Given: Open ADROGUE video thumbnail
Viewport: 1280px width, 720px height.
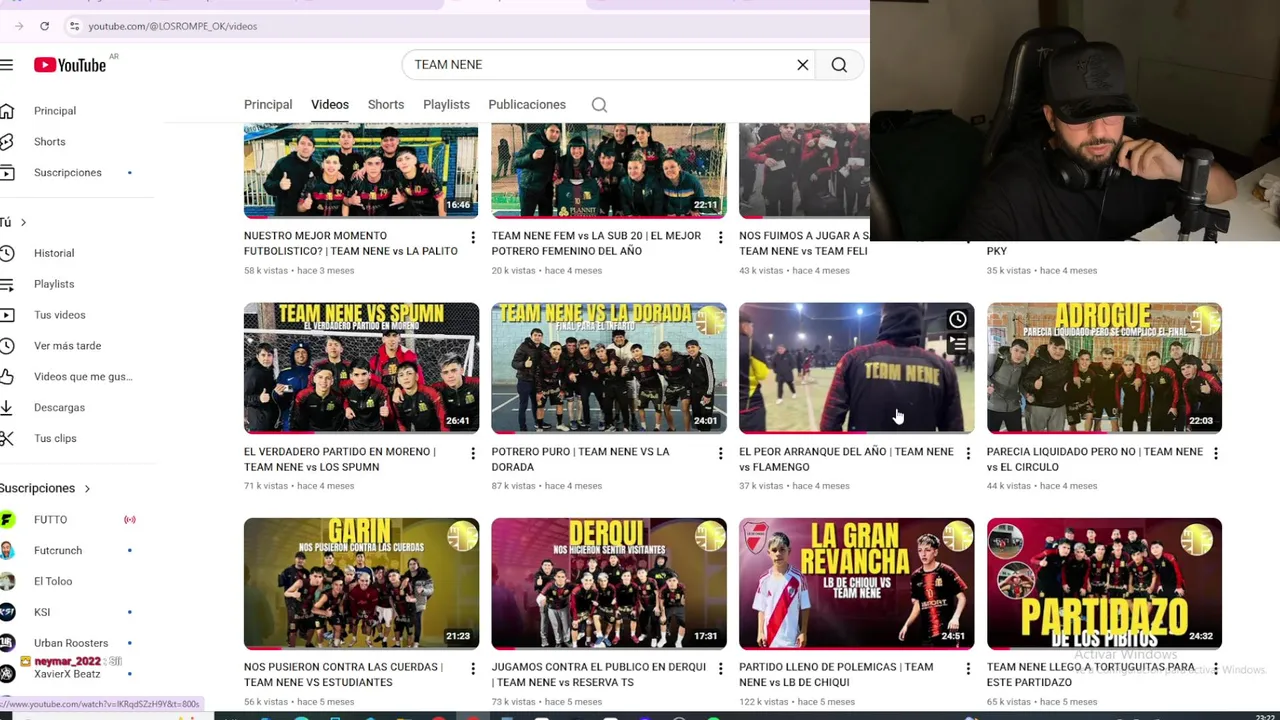Looking at the screenshot, I should (1104, 368).
